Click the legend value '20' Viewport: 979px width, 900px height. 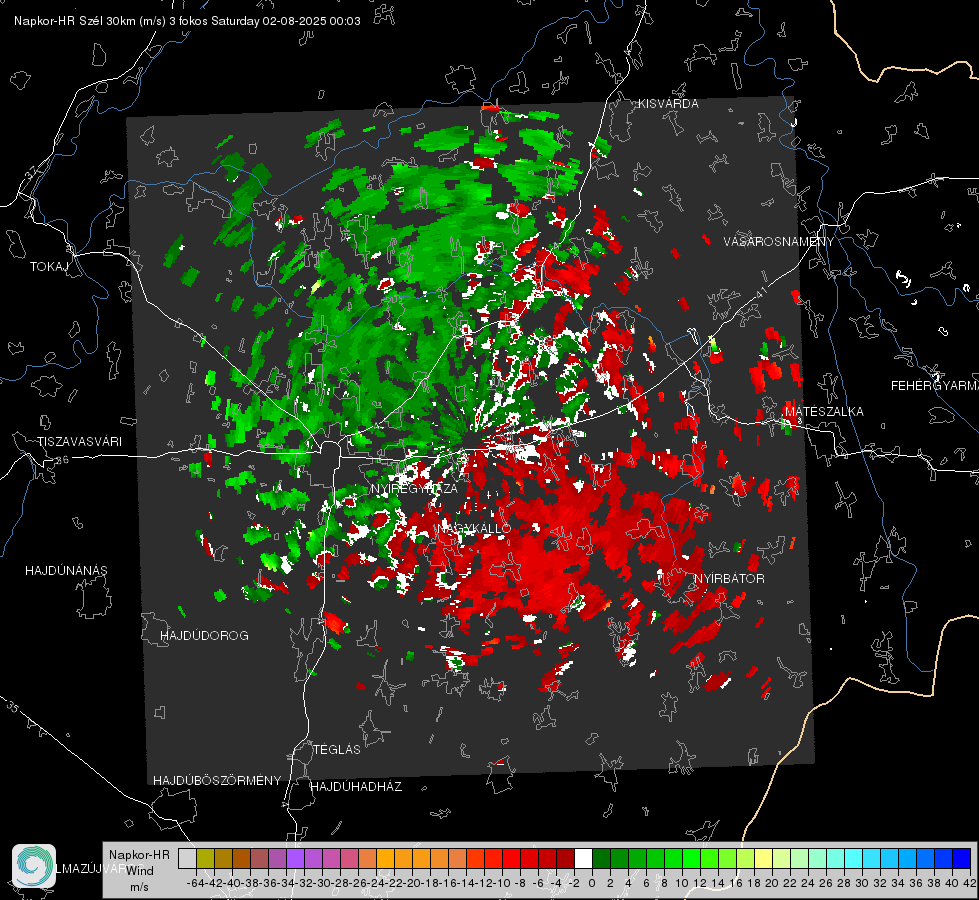[x=772, y=883]
